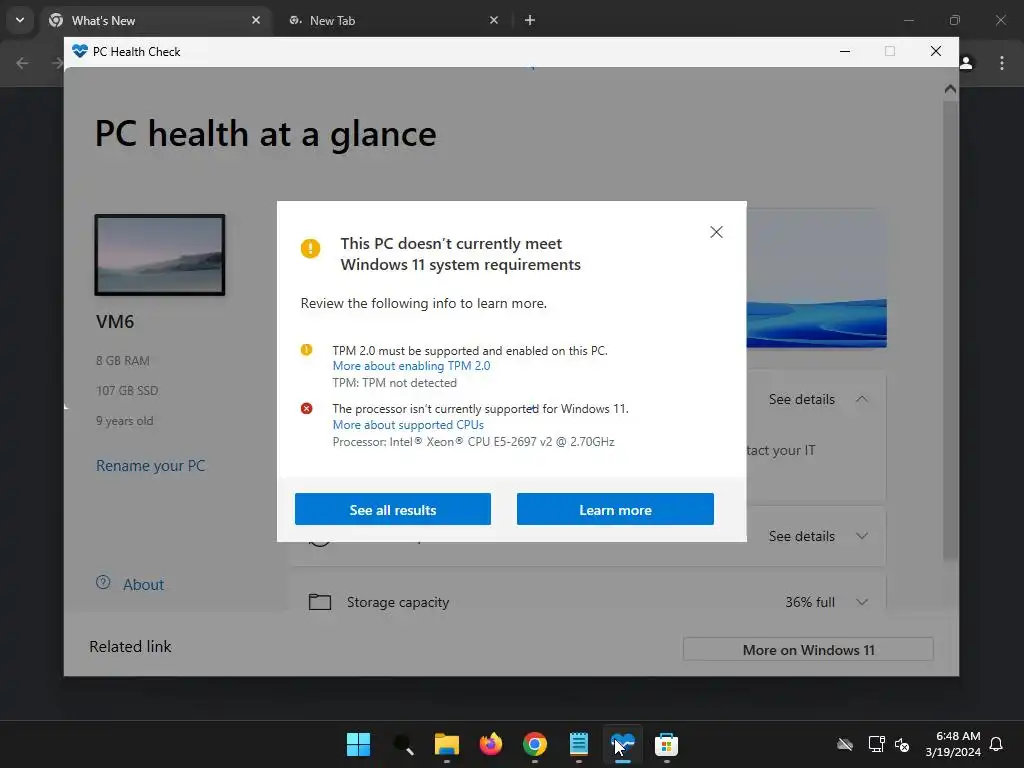Viewport: 1024px width, 768px height.
Task: Click the Processor Intel Xeon E5-2697 text
Action: tap(473, 442)
